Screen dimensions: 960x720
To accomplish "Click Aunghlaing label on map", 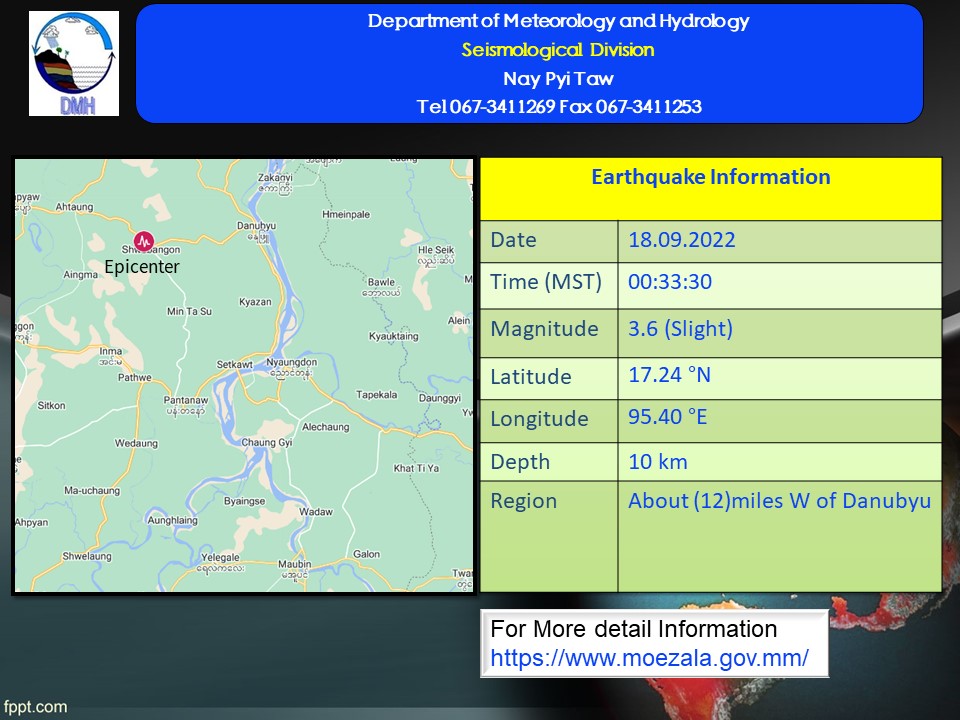I will click(173, 520).
